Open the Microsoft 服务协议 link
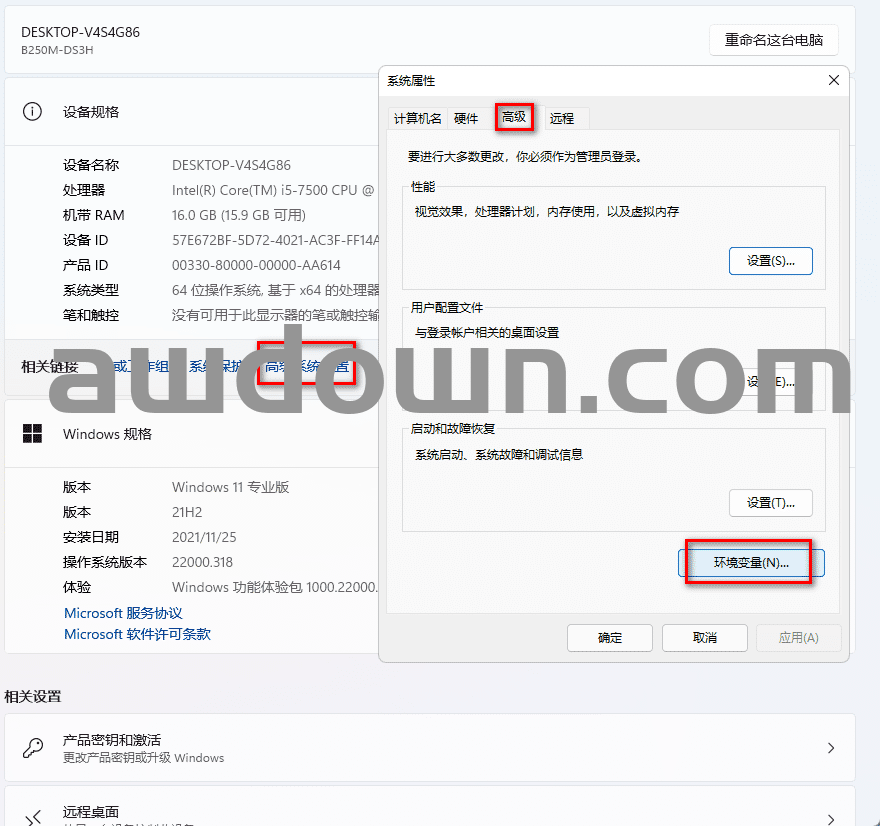The image size is (880, 826). 123,613
